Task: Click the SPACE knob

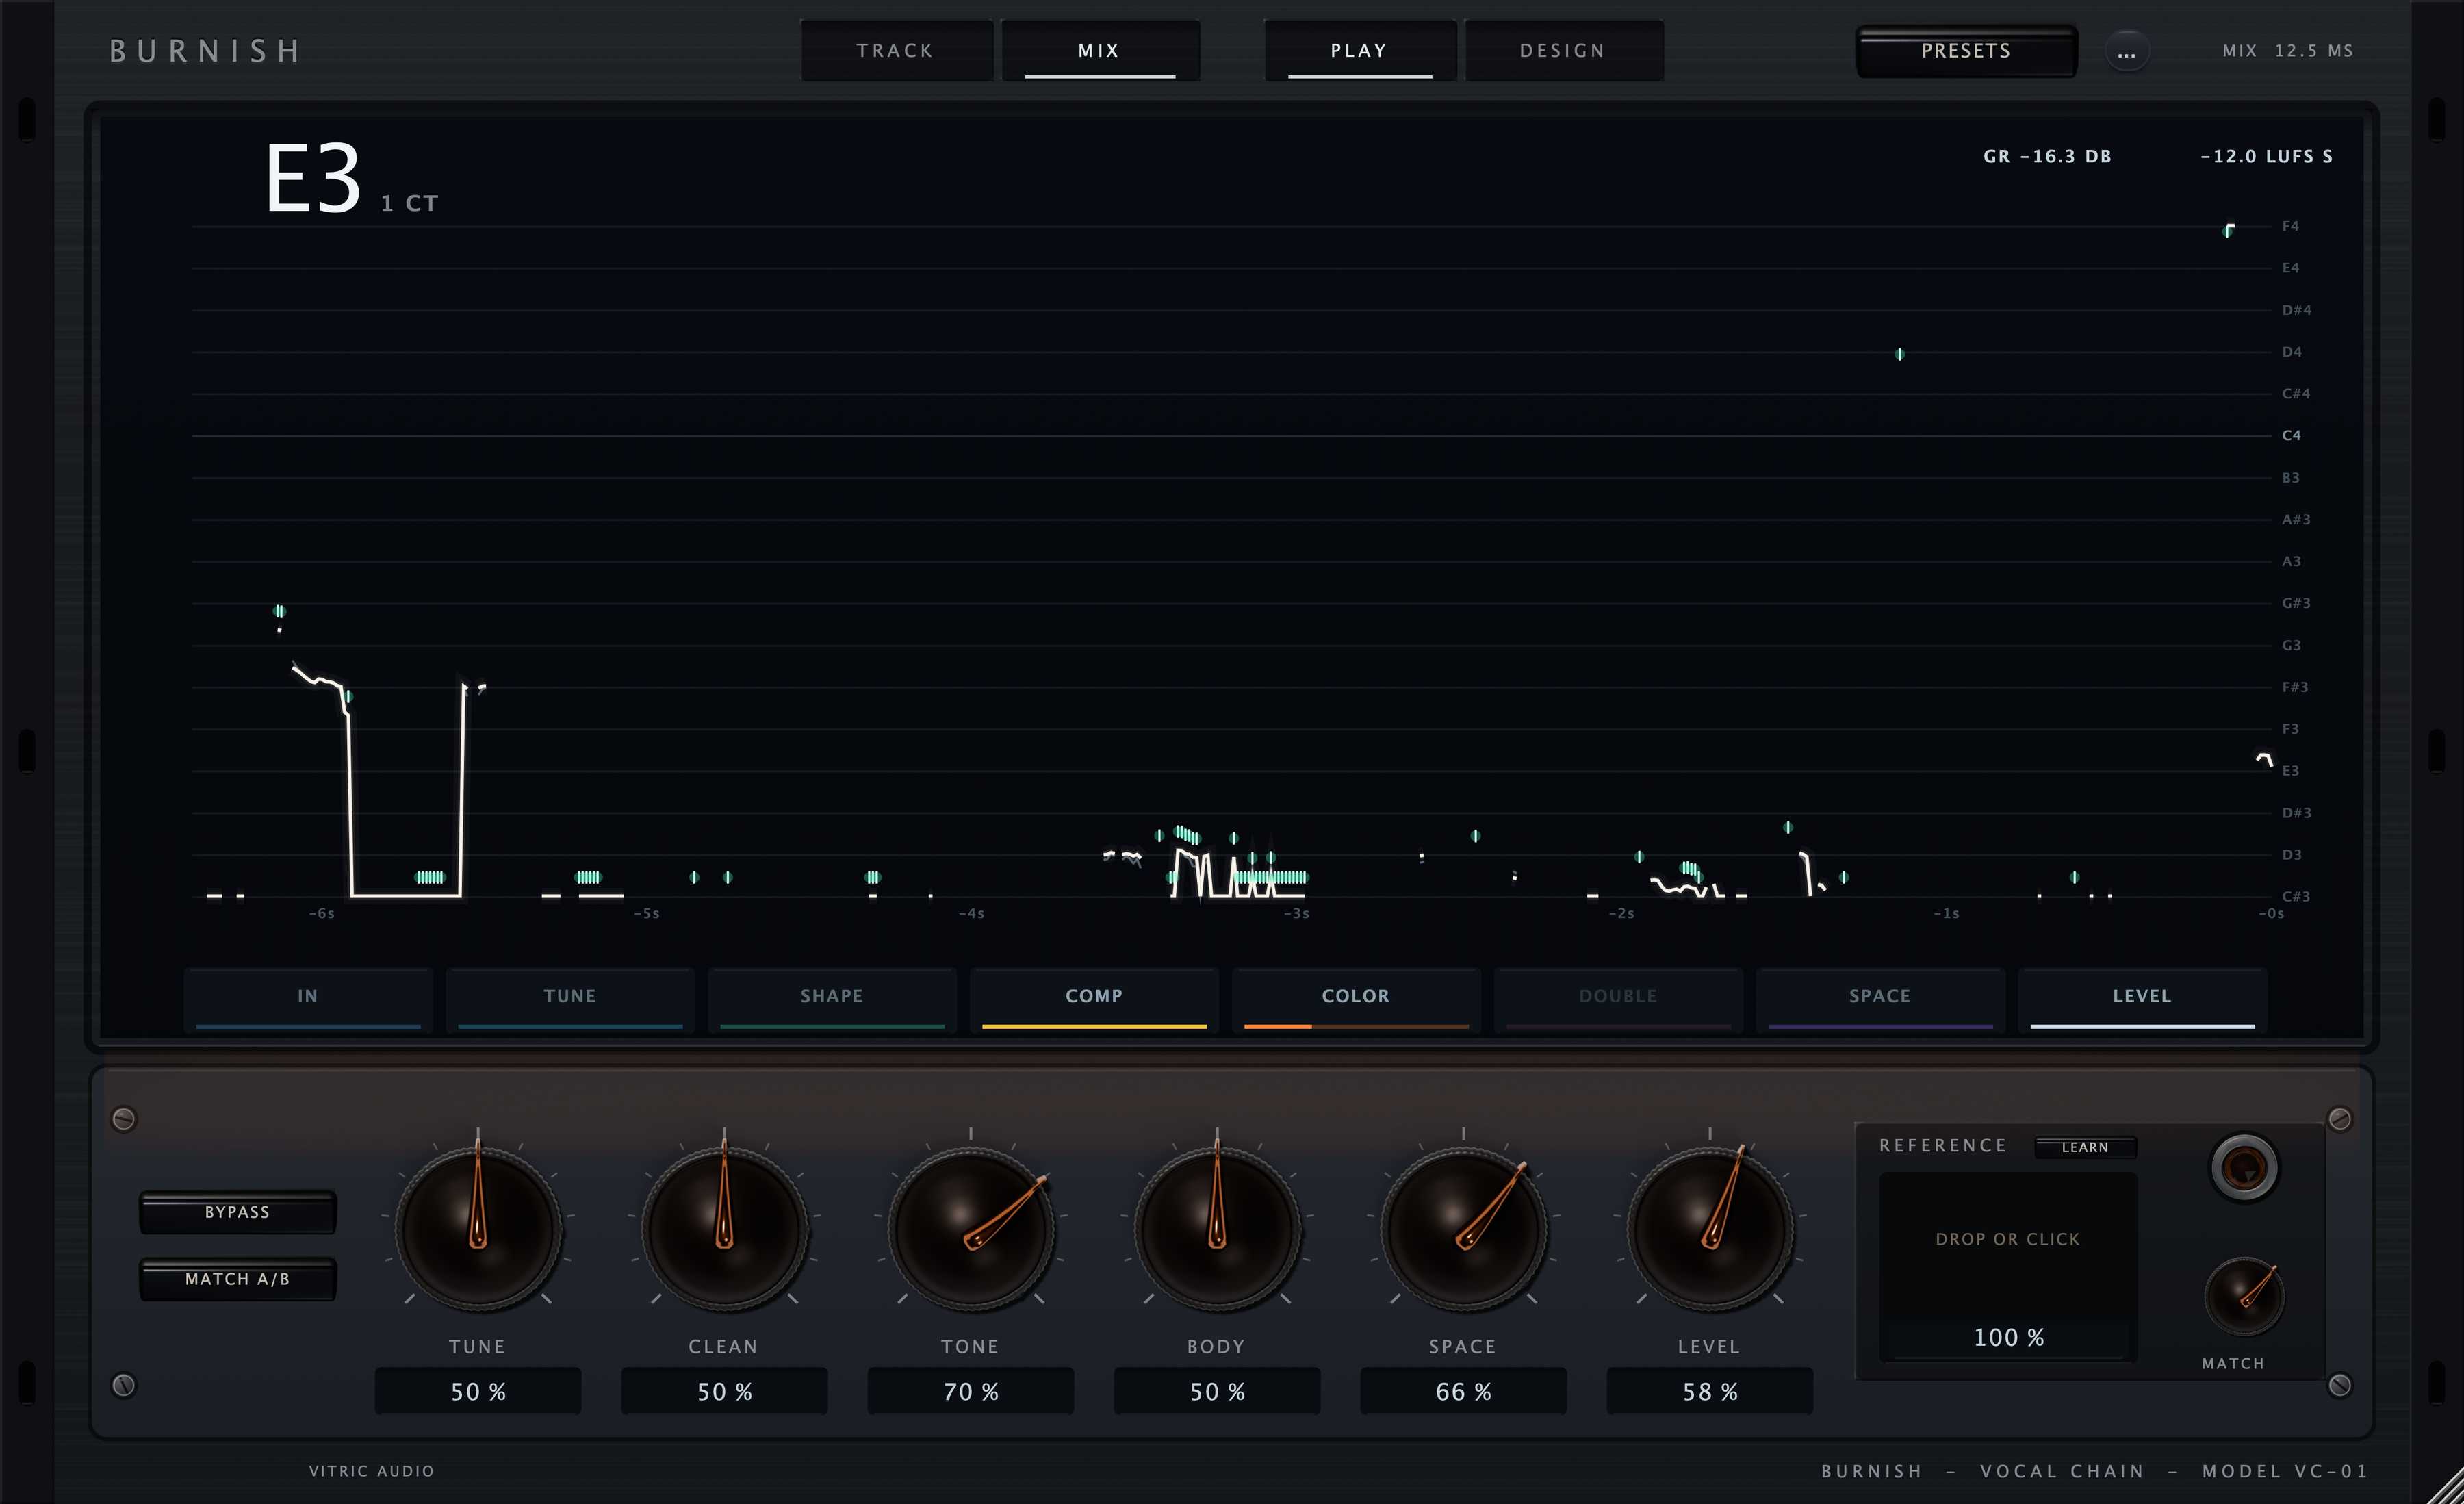Action: (x=1463, y=1229)
